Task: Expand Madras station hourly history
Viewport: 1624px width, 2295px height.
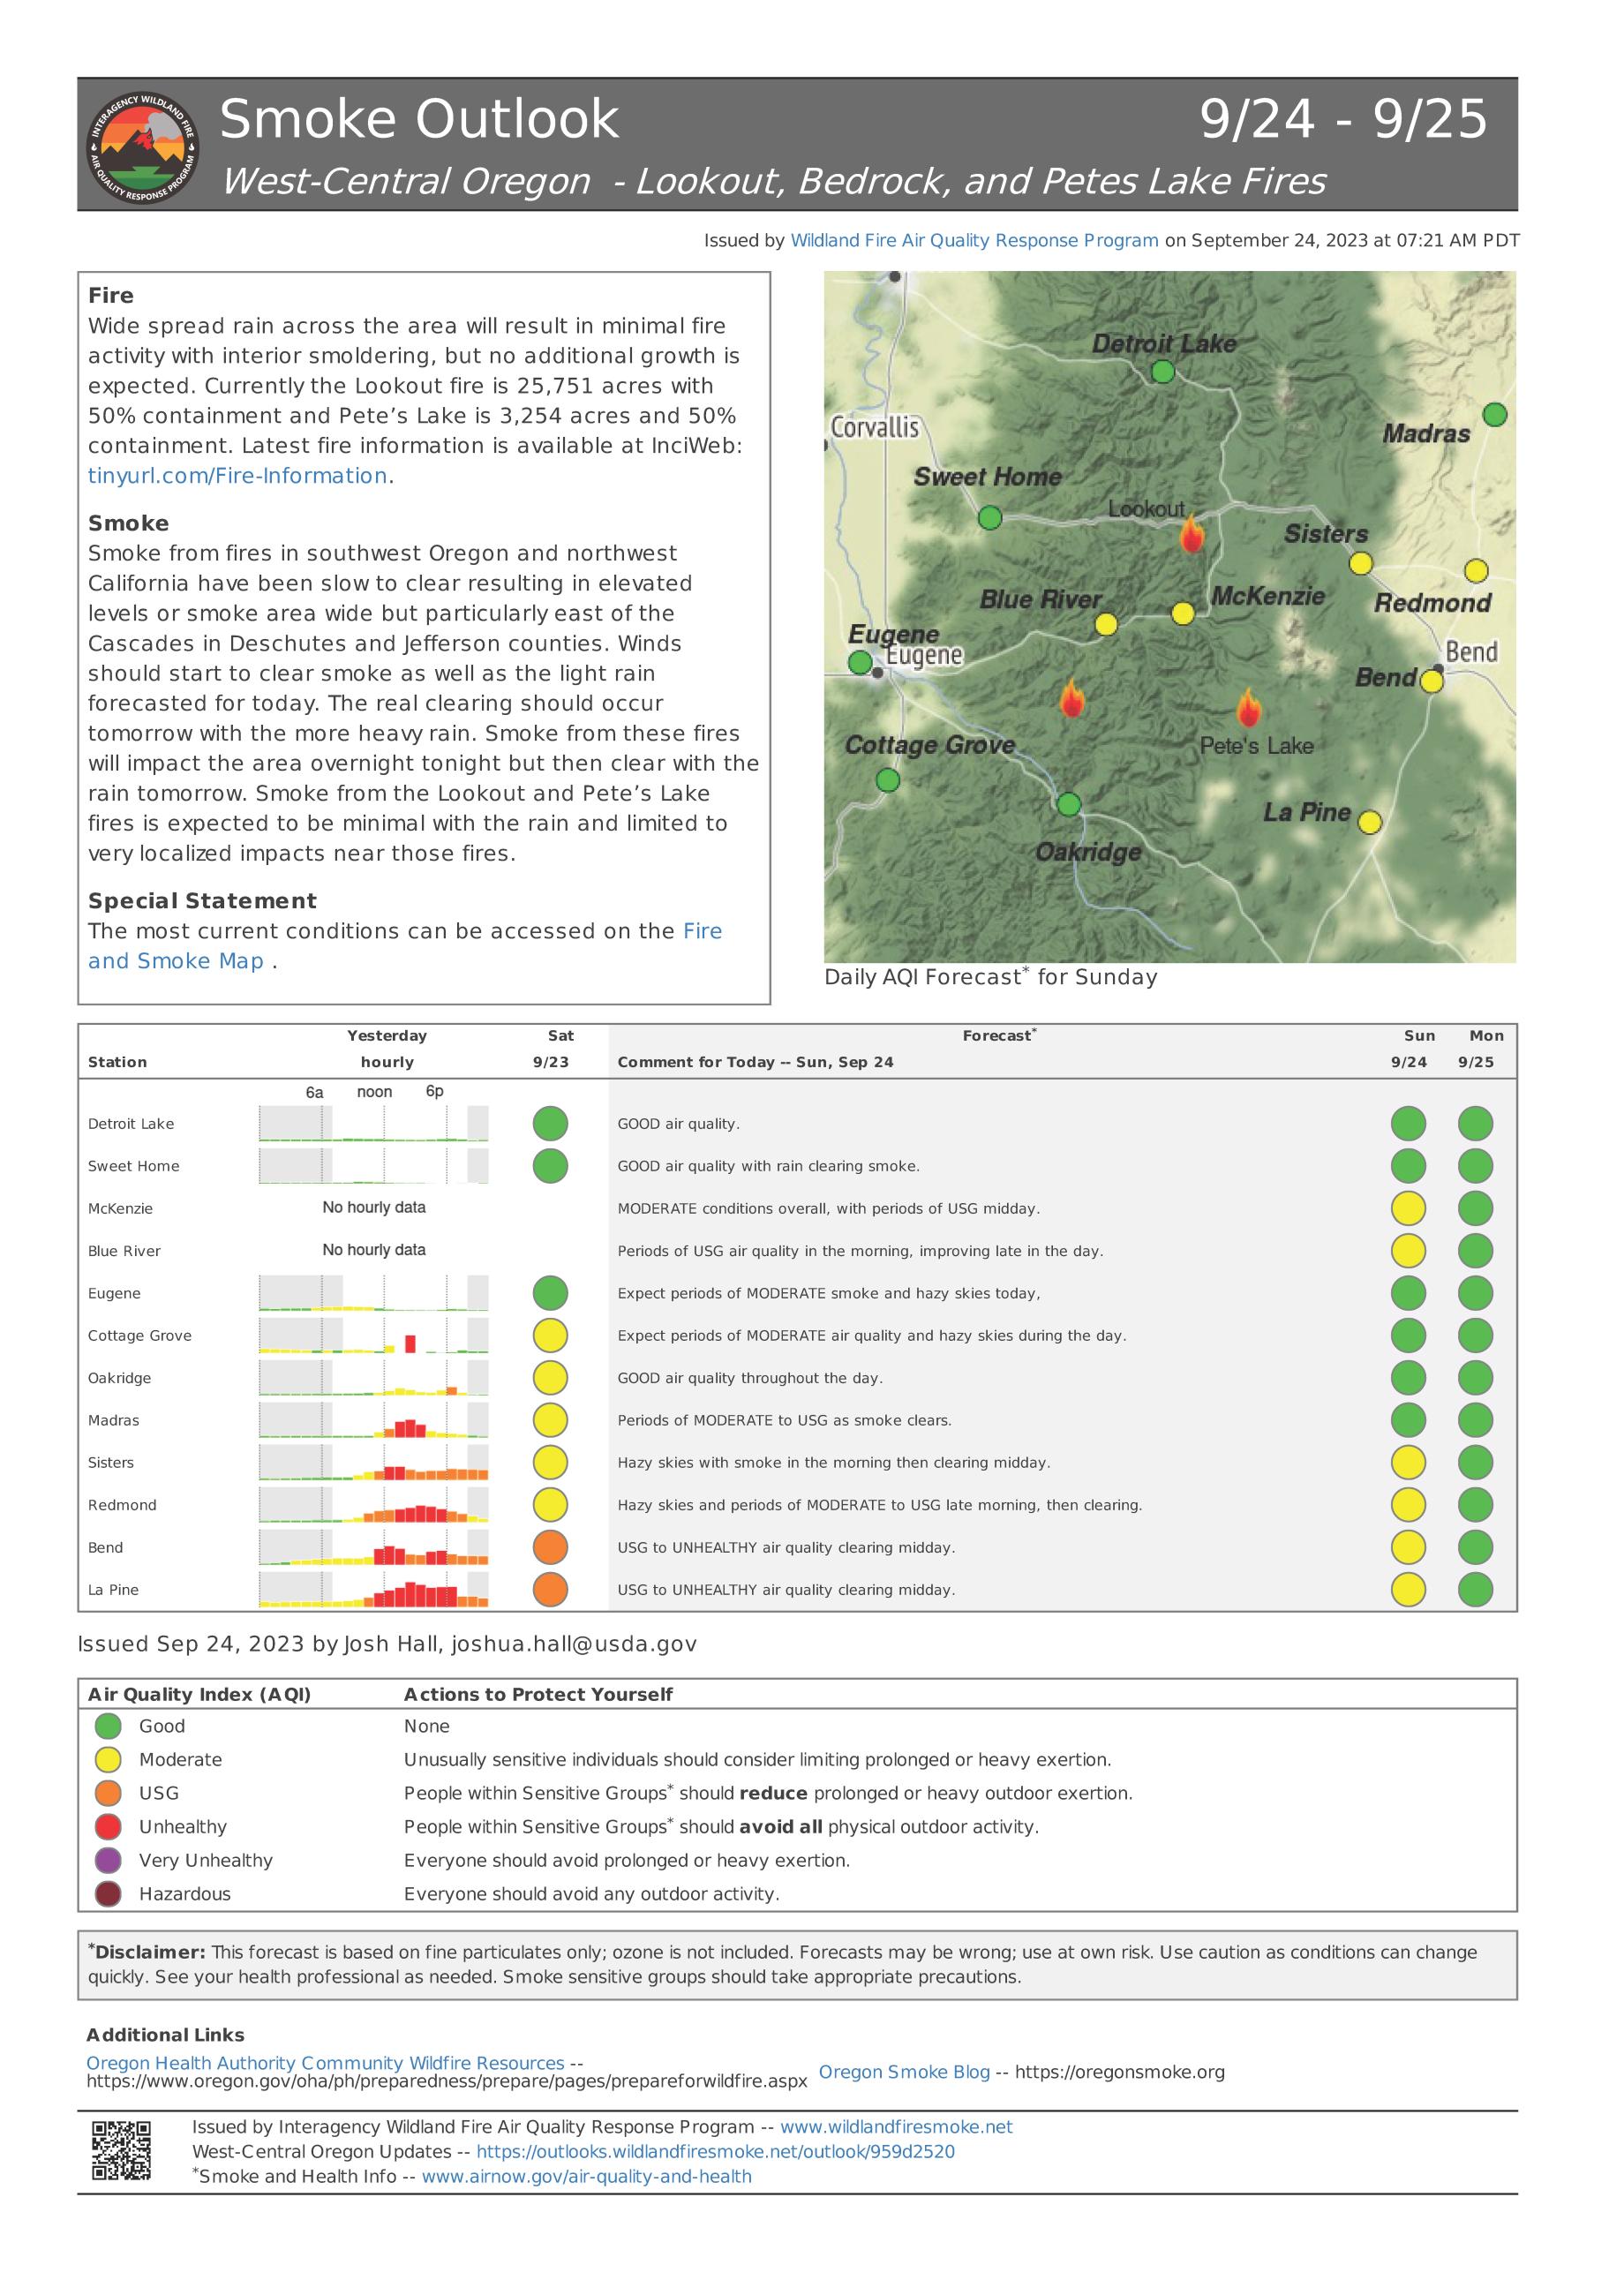Action: (373, 1419)
